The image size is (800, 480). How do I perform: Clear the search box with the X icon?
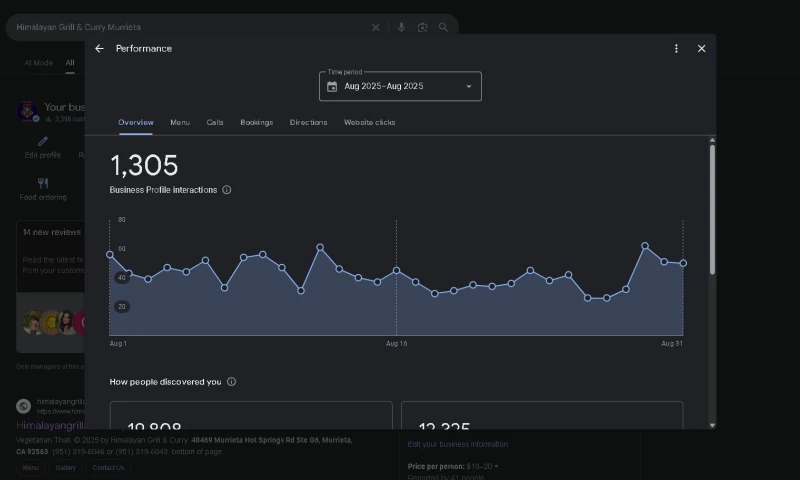tap(376, 28)
